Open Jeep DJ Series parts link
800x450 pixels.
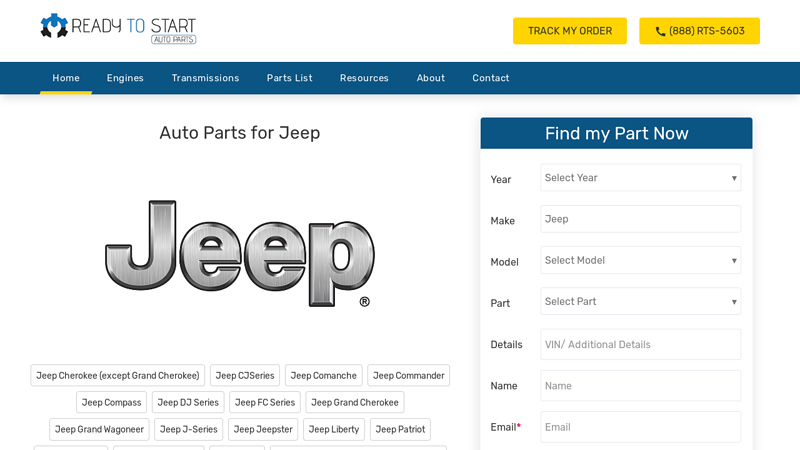tap(188, 403)
